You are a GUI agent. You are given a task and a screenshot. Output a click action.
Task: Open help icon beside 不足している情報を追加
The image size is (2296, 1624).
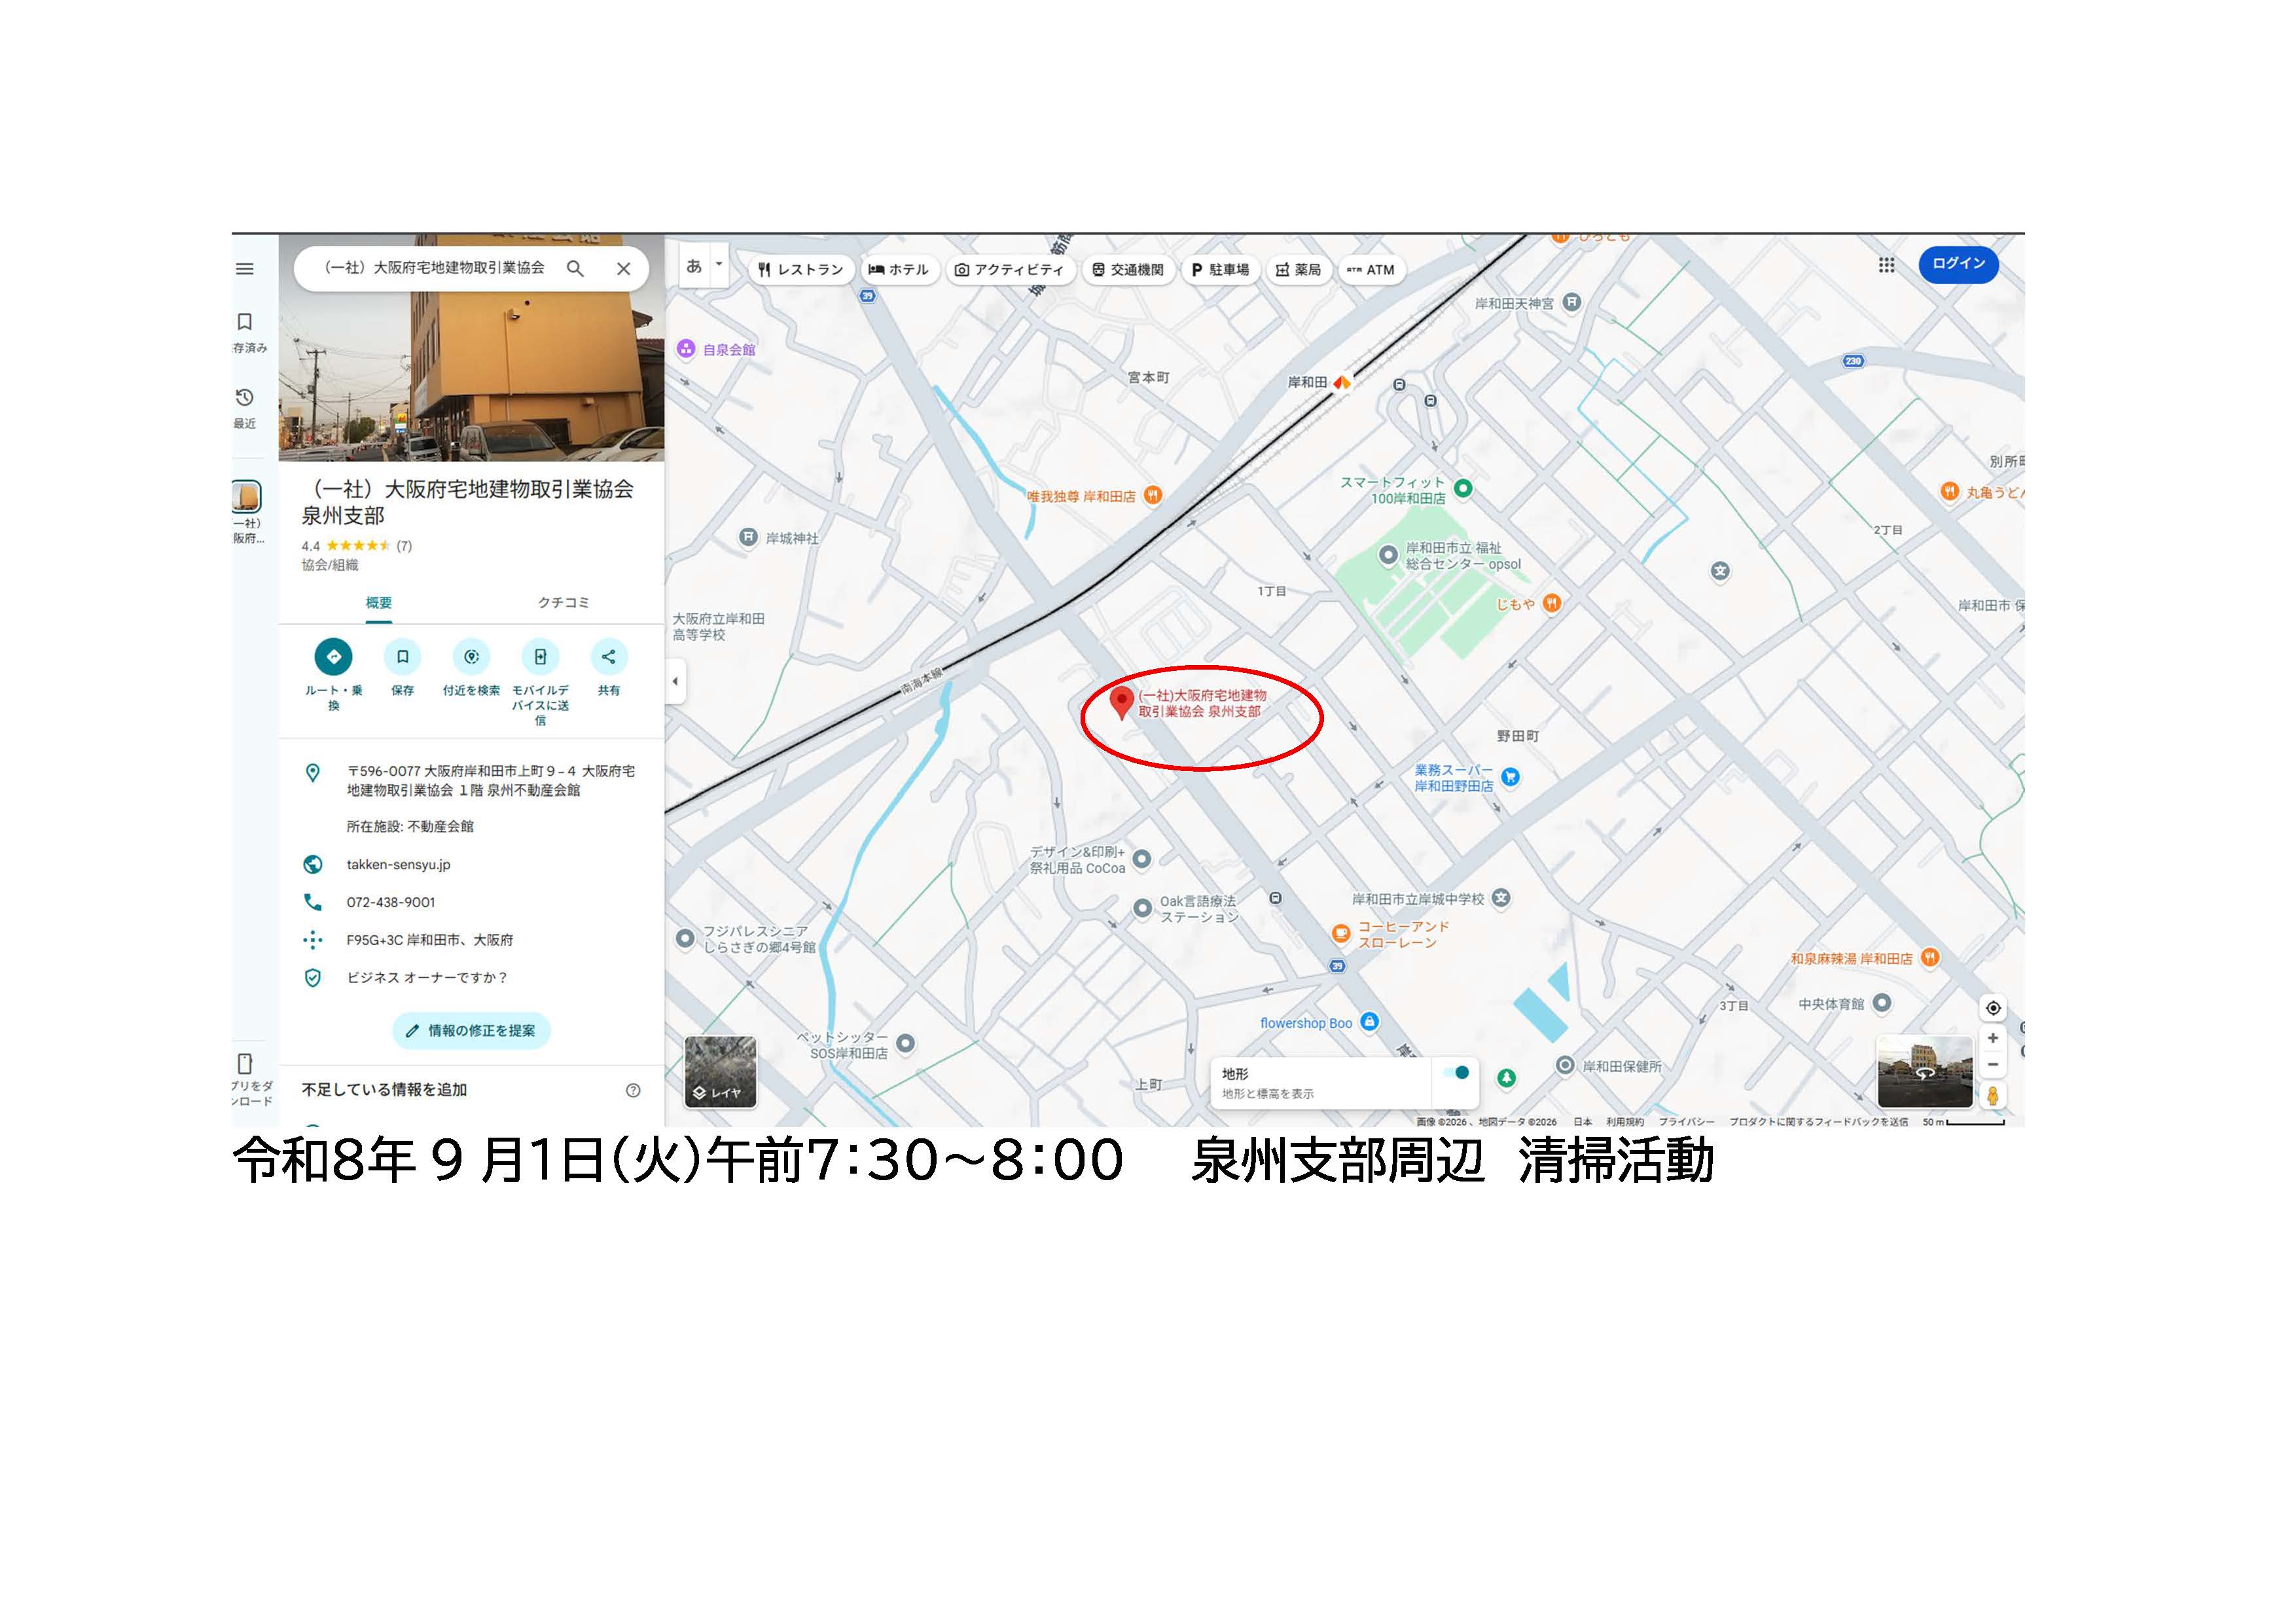pyautogui.click(x=633, y=1091)
